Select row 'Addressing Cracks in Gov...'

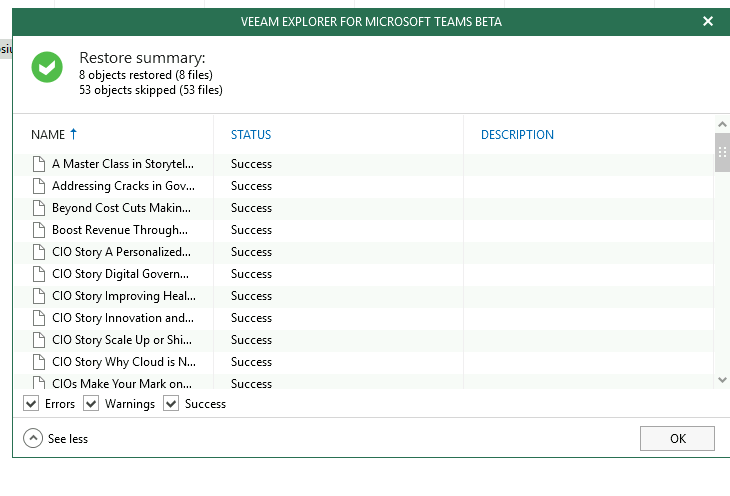point(363,186)
